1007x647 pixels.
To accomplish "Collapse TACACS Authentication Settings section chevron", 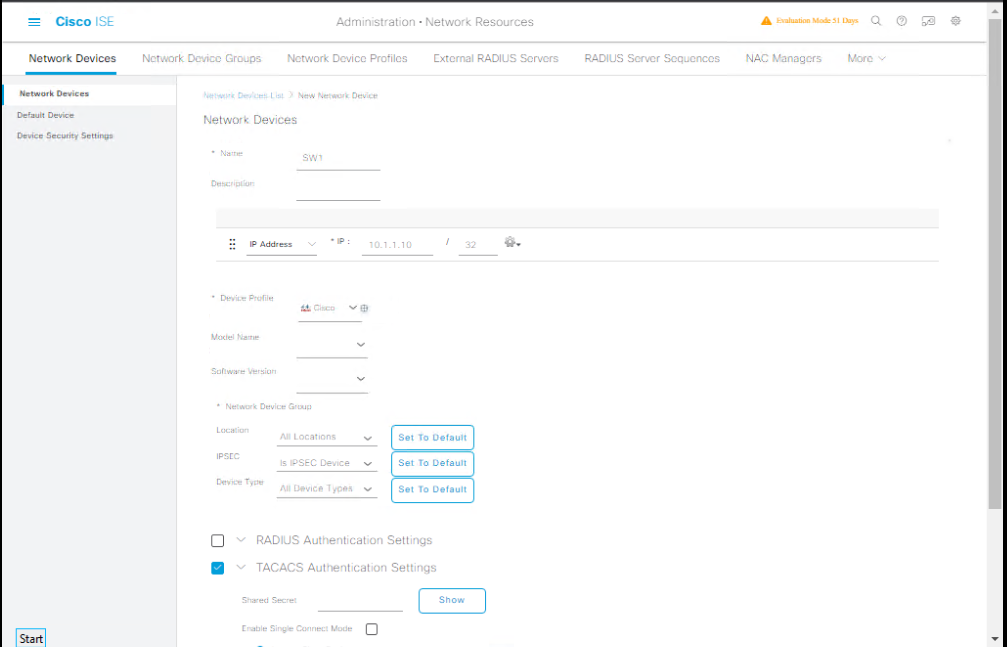I will click(x=241, y=567).
